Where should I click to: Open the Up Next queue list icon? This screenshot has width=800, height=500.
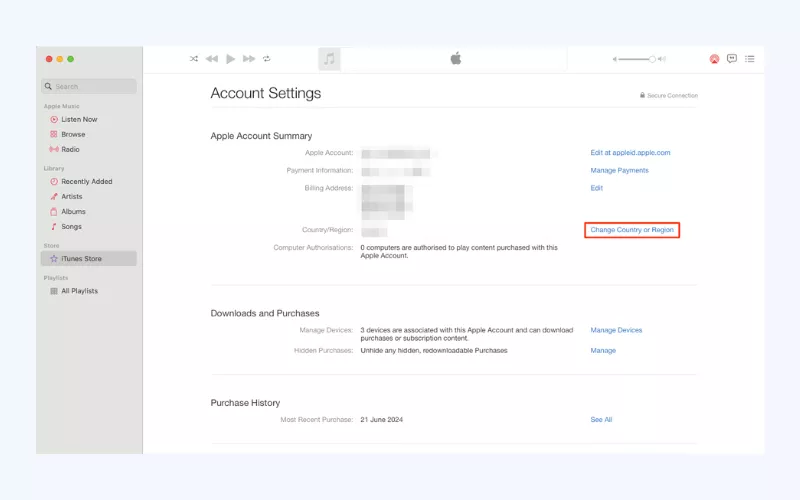750,59
